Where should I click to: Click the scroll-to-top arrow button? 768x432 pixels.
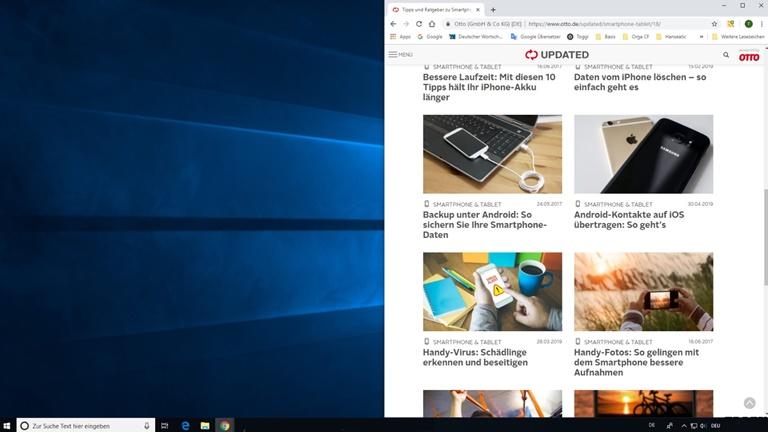coord(750,402)
